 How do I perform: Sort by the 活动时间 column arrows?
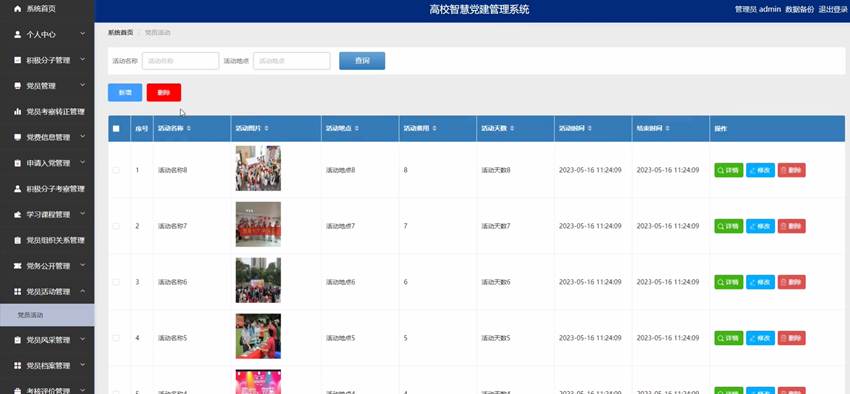coord(590,128)
